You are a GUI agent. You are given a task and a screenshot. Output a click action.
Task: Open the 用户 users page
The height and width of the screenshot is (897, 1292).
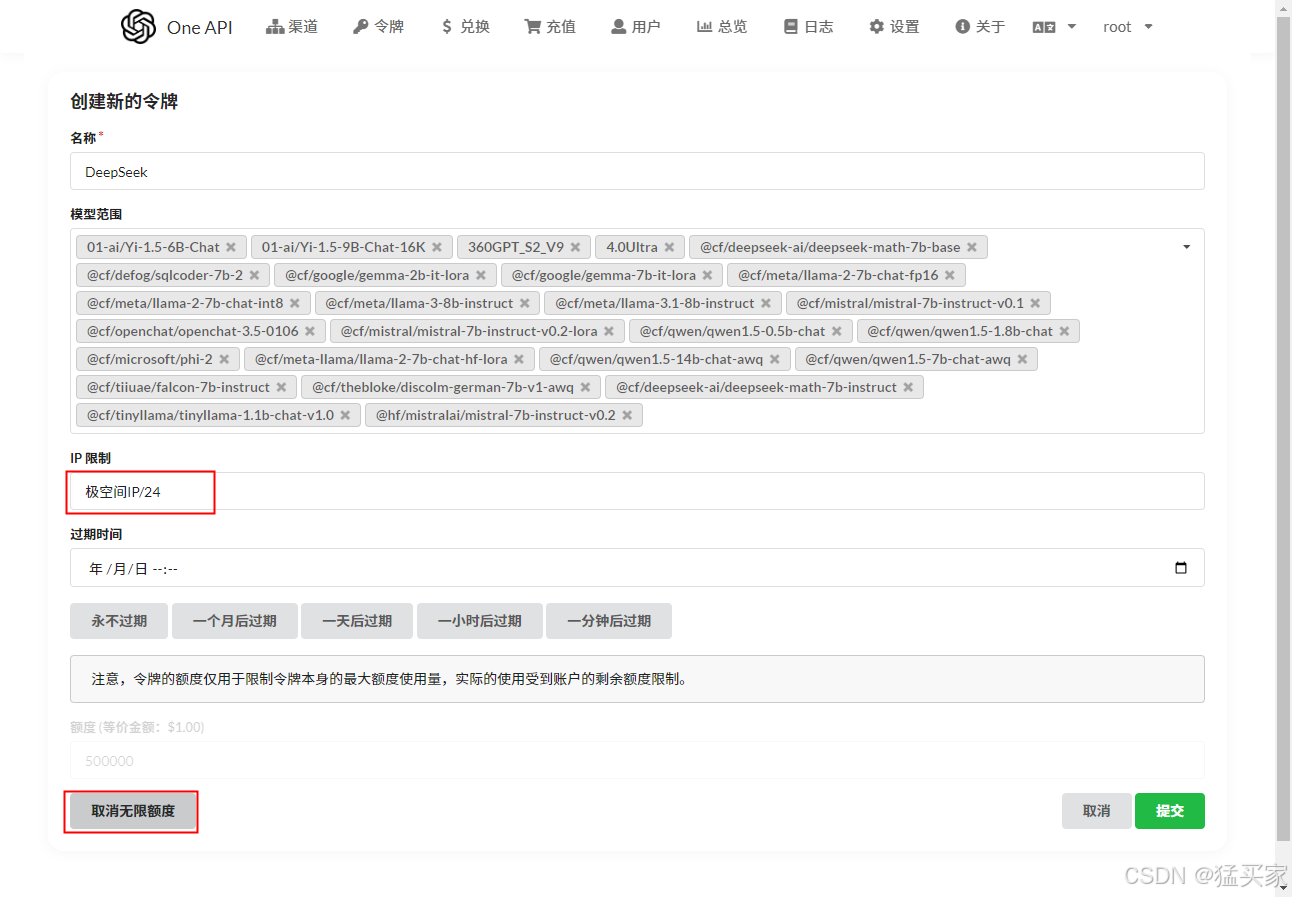tap(636, 27)
